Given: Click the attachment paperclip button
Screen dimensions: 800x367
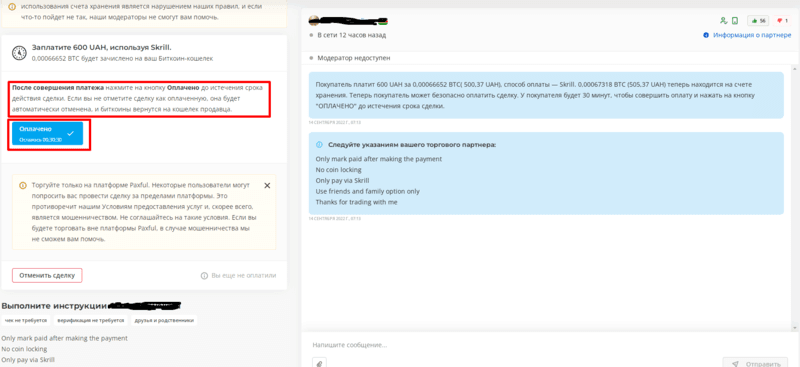Looking at the screenshot, I should click(x=319, y=363).
